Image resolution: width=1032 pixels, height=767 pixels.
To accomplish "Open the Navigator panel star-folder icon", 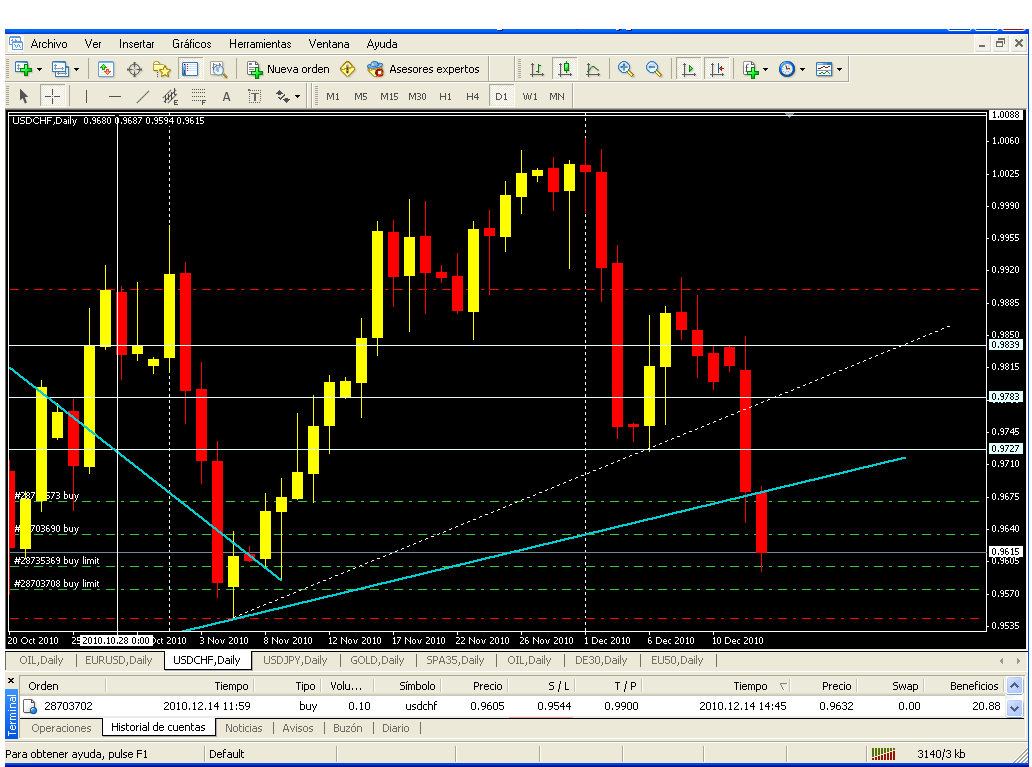I will [161, 69].
